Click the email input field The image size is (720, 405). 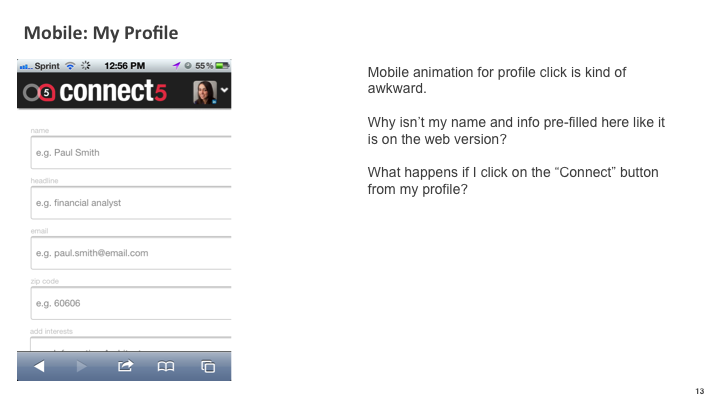click(131, 253)
